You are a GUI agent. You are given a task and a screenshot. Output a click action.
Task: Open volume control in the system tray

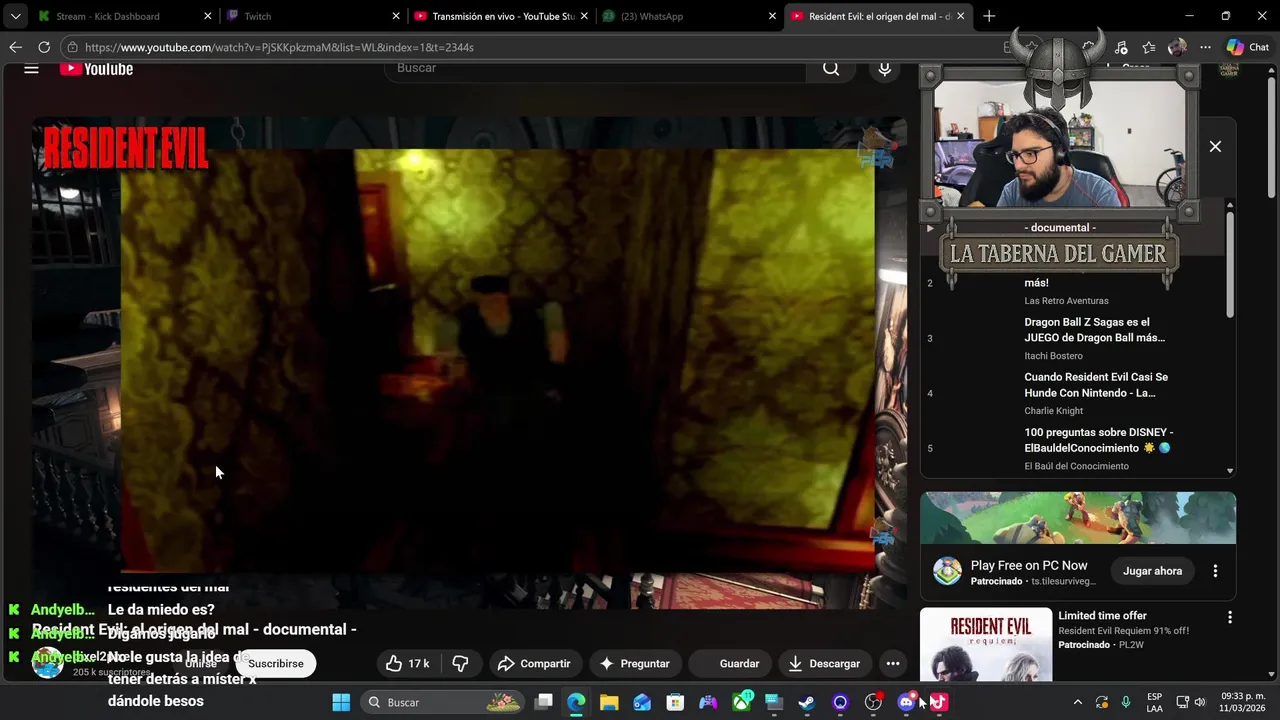point(1200,702)
